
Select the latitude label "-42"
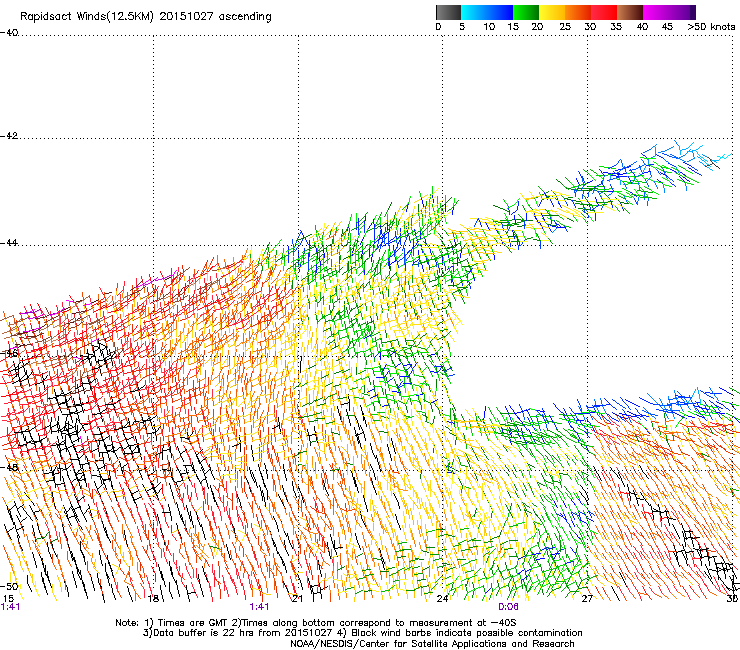[9, 136]
